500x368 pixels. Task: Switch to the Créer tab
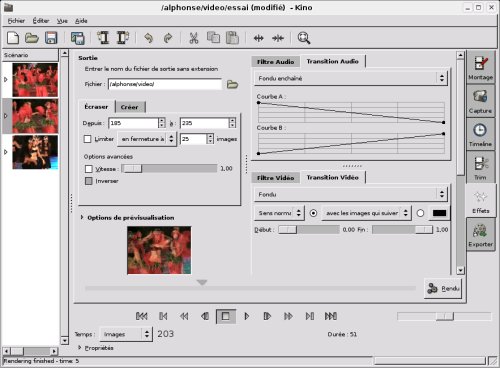130,107
